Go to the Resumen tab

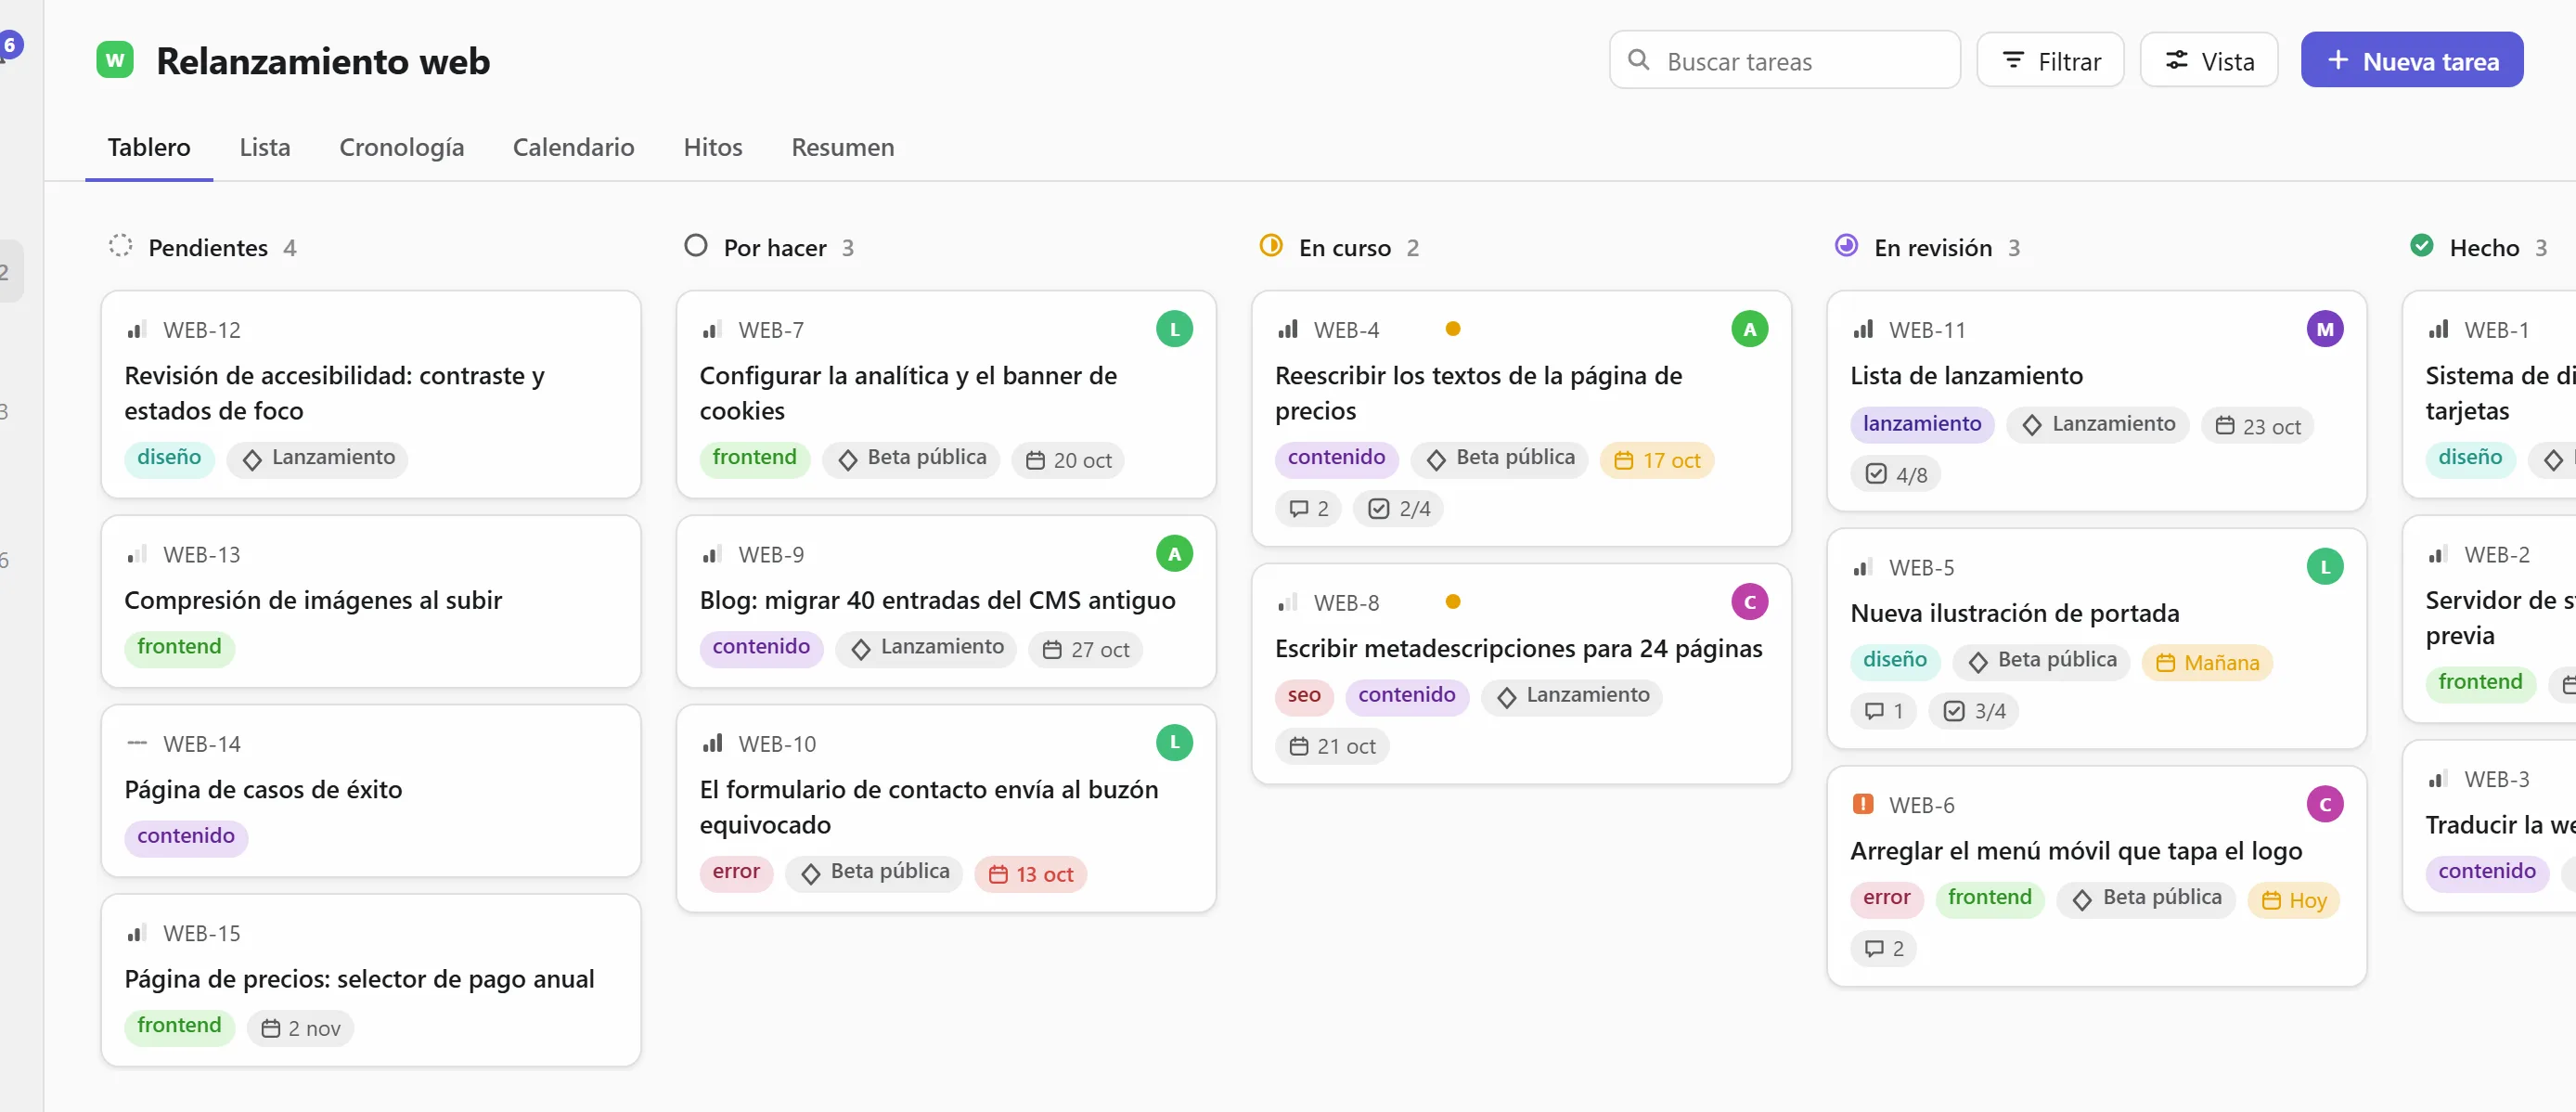(x=843, y=147)
